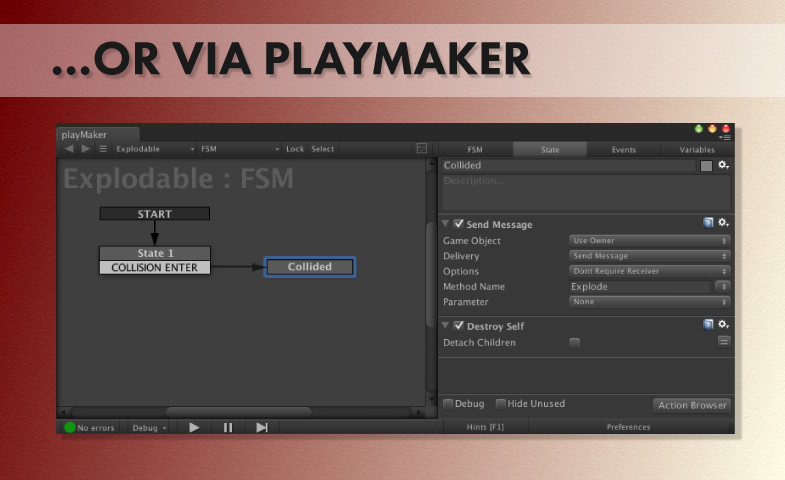Select the State 1 node
The width and height of the screenshot is (785, 480).
click(x=155, y=253)
